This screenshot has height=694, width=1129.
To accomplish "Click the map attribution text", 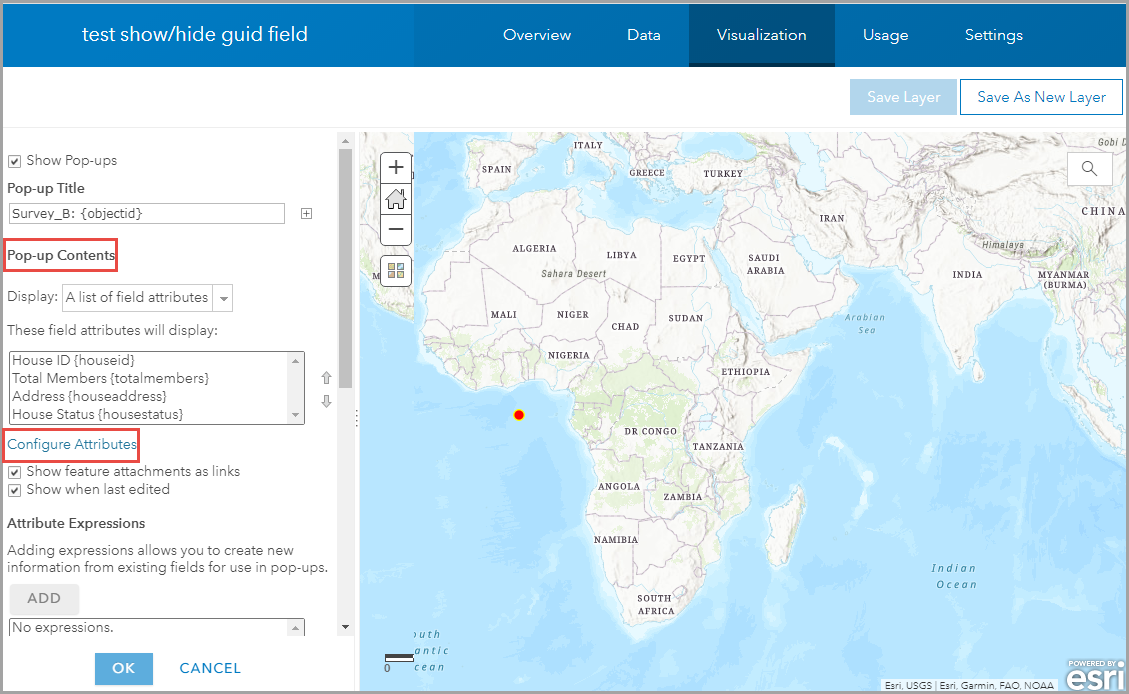I will [969, 685].
